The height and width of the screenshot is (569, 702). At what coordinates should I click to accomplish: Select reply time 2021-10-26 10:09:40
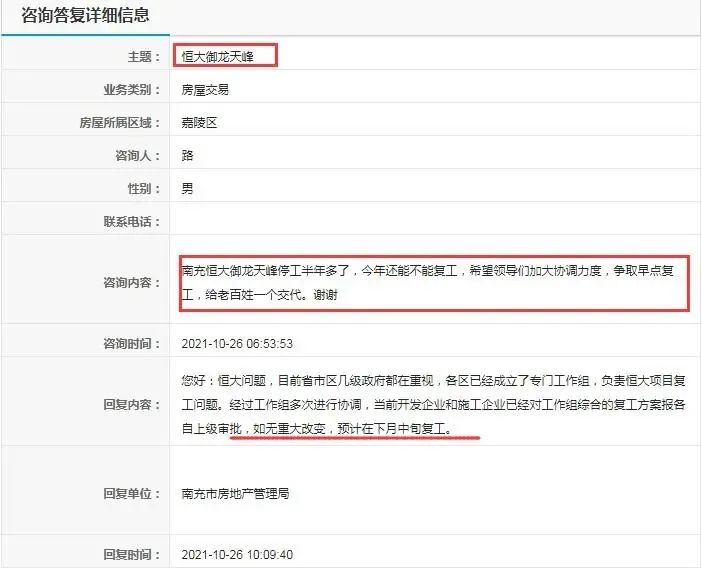(237, 555)
